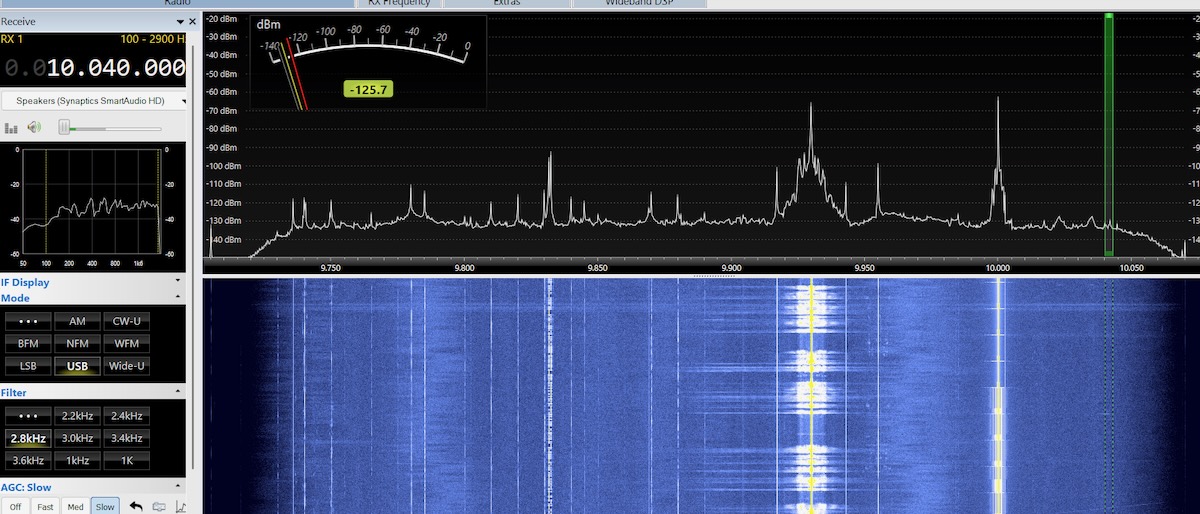Choose the 3.0kHz filter bandwidth
Screen dimensions: 1200x514
[77, 438]
